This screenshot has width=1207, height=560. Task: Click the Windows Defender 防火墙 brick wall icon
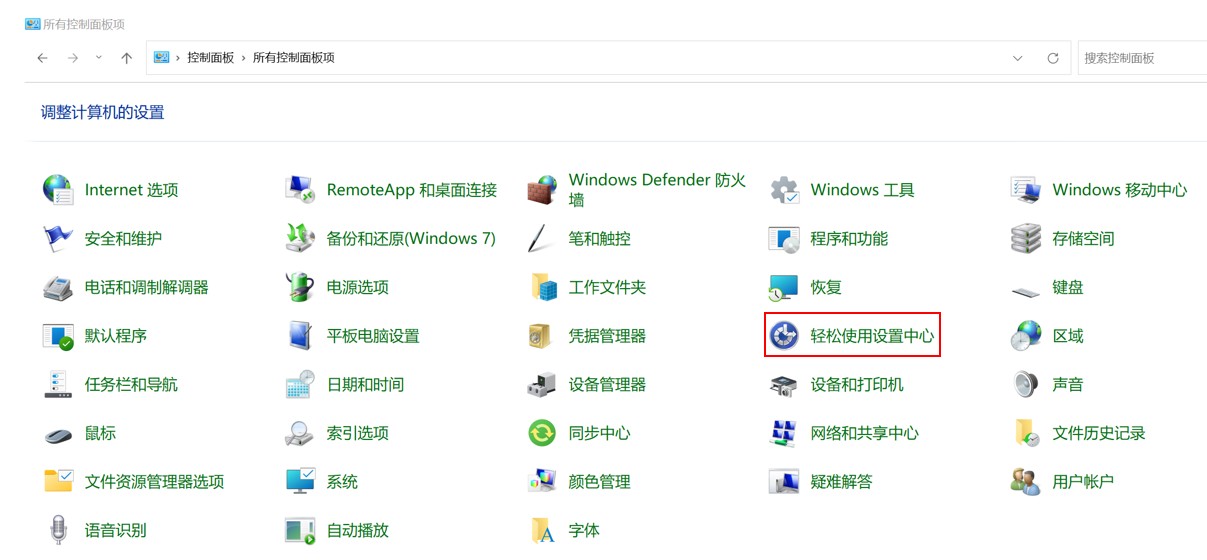click(x=542, y=190)
